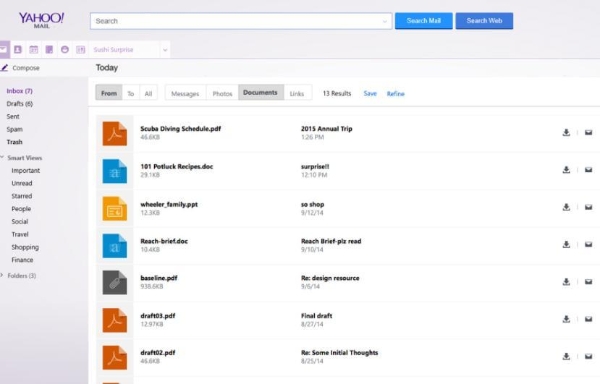Screen dimensions: 600x384
Task: Switch to the Photos tab
Action: [222, 93]
